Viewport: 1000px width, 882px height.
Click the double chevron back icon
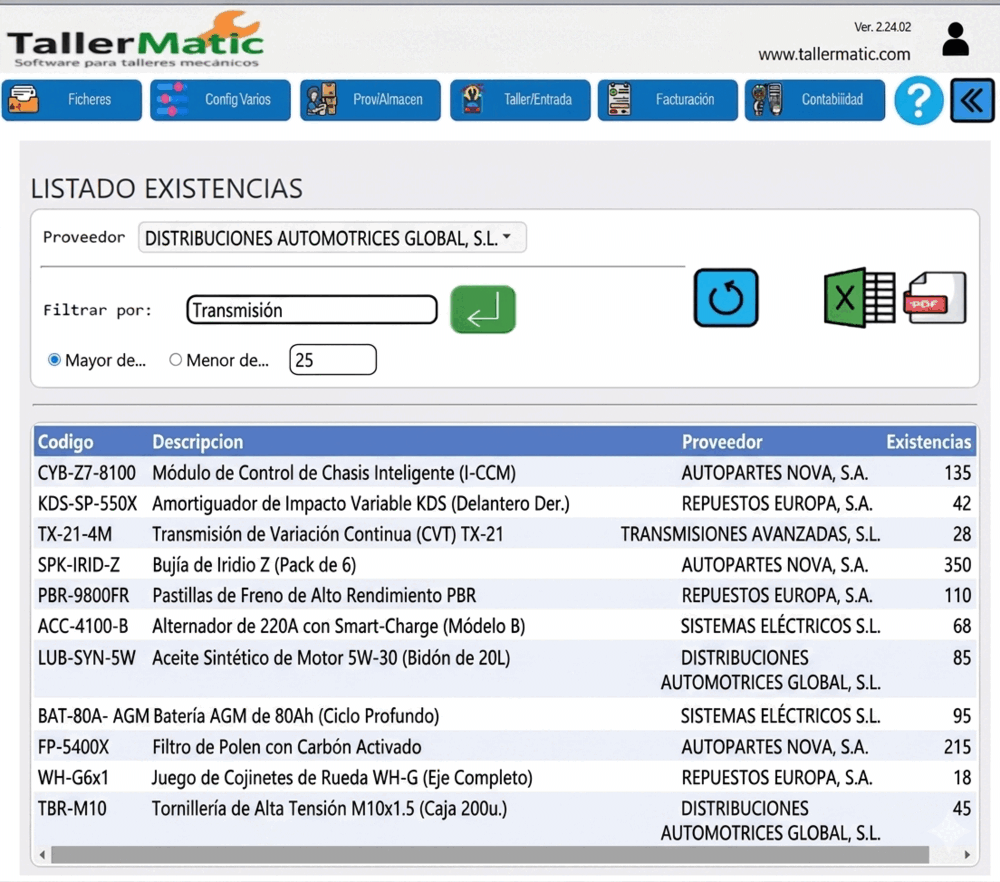coord(972,100)
